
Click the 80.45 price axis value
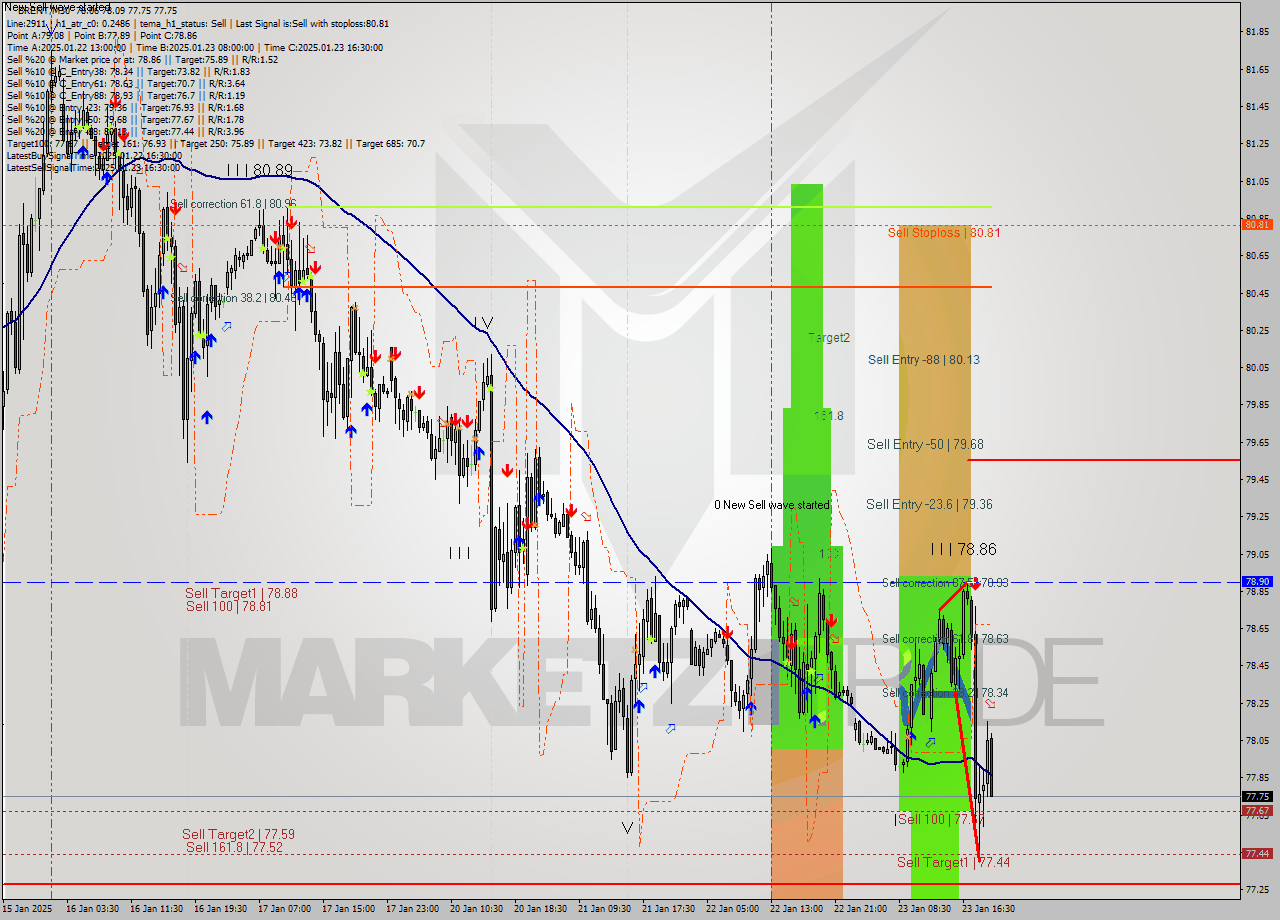(1257, 293)
